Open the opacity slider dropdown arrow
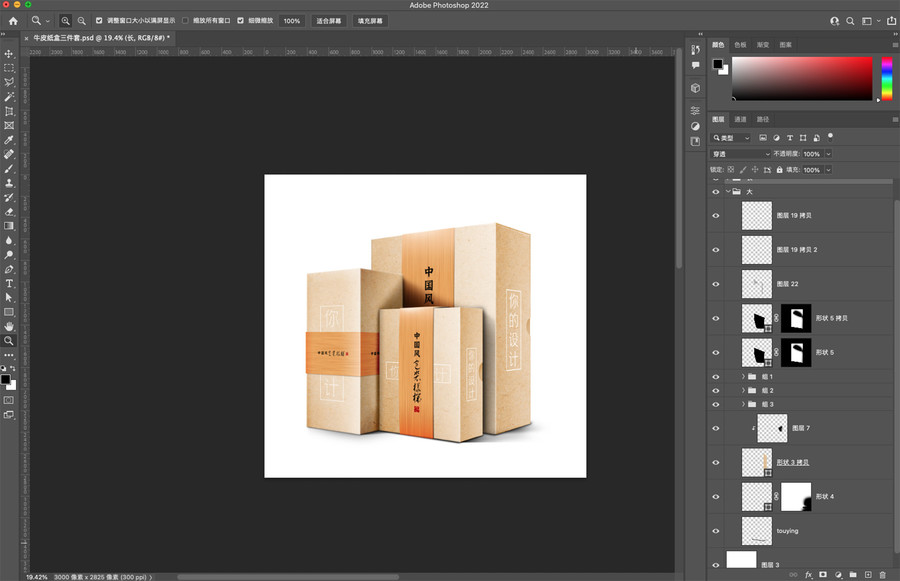The width and height of the screenshot is (900, 581). tap(828, 154)
